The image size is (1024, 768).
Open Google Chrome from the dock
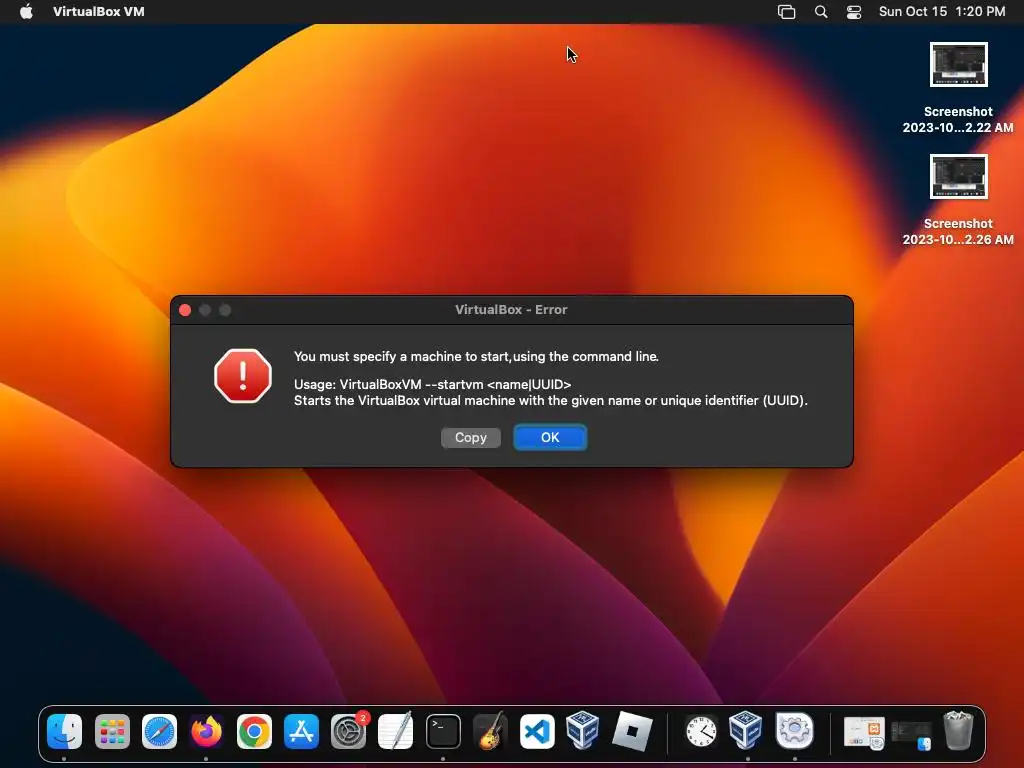(x=254, y=731)
